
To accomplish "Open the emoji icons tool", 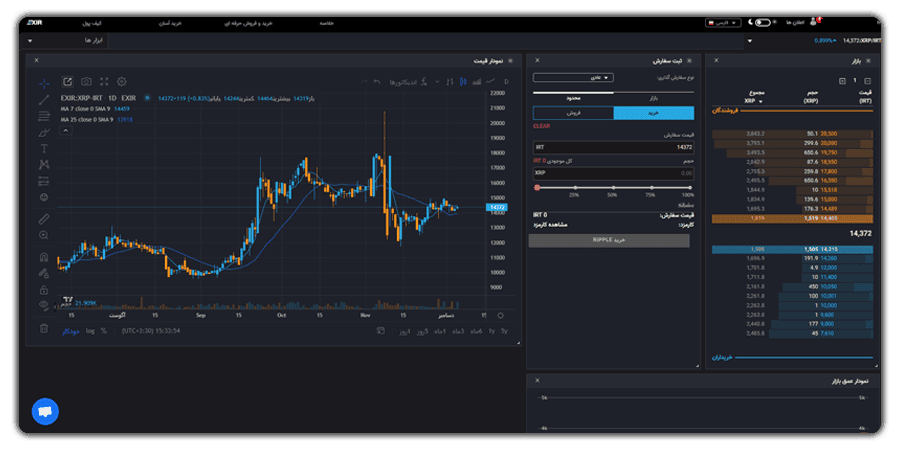I will point(44,197).
